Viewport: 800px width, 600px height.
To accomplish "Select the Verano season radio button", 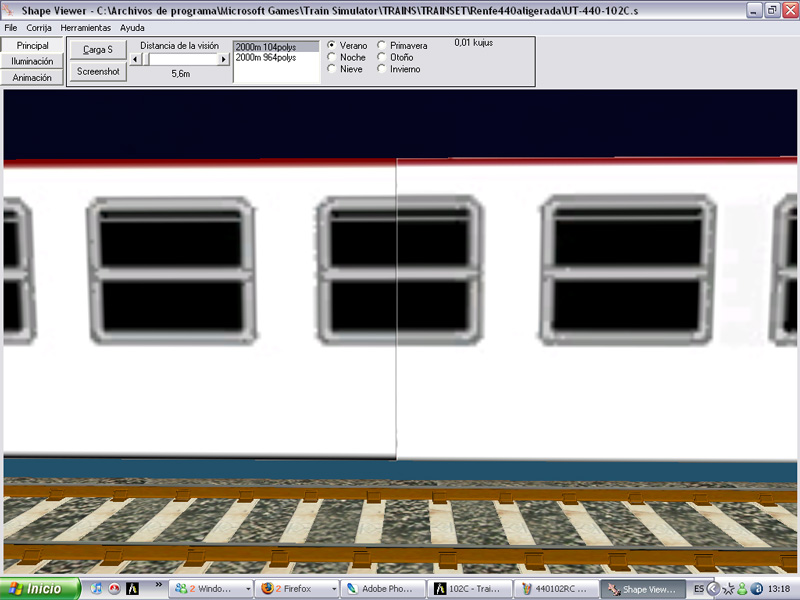I will 332,46.
